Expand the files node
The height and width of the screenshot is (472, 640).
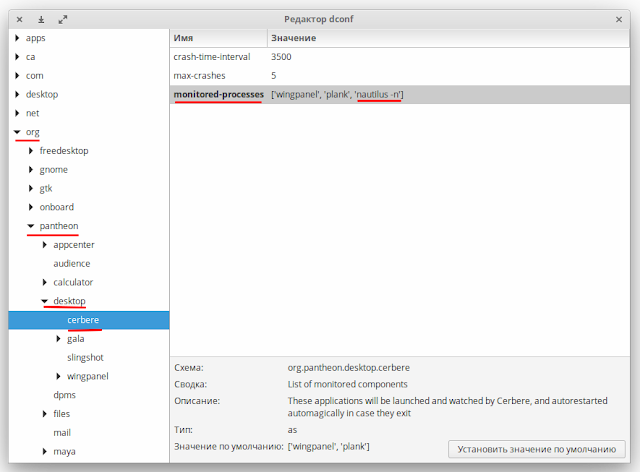(x=45, y=414)
